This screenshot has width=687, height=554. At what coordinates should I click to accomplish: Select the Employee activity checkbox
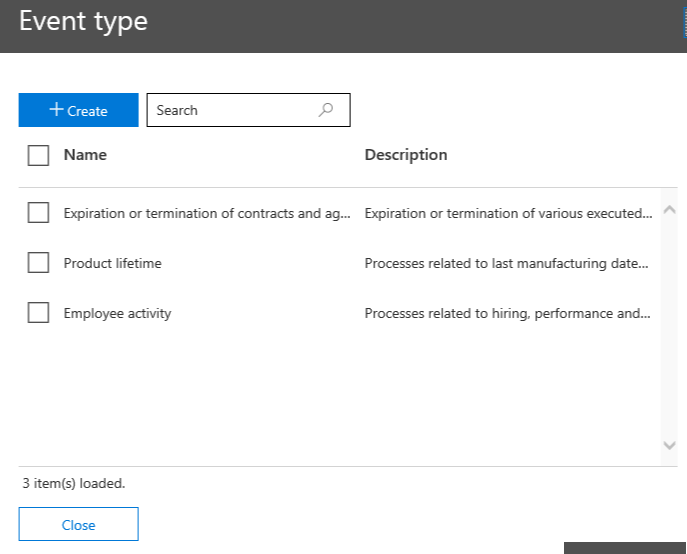click(39, 313)
